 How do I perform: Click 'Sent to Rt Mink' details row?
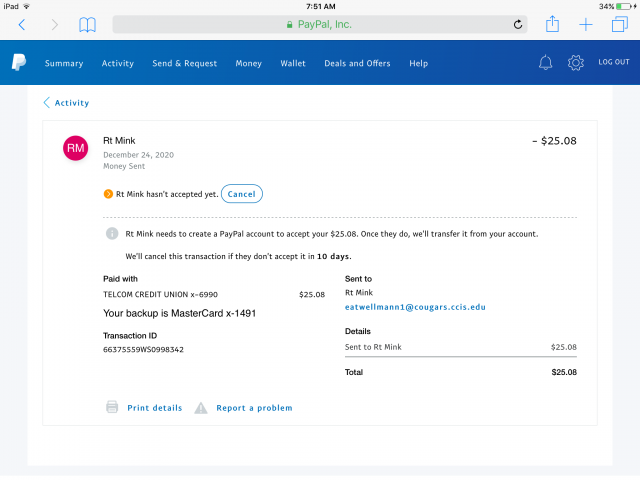point(461,347)
